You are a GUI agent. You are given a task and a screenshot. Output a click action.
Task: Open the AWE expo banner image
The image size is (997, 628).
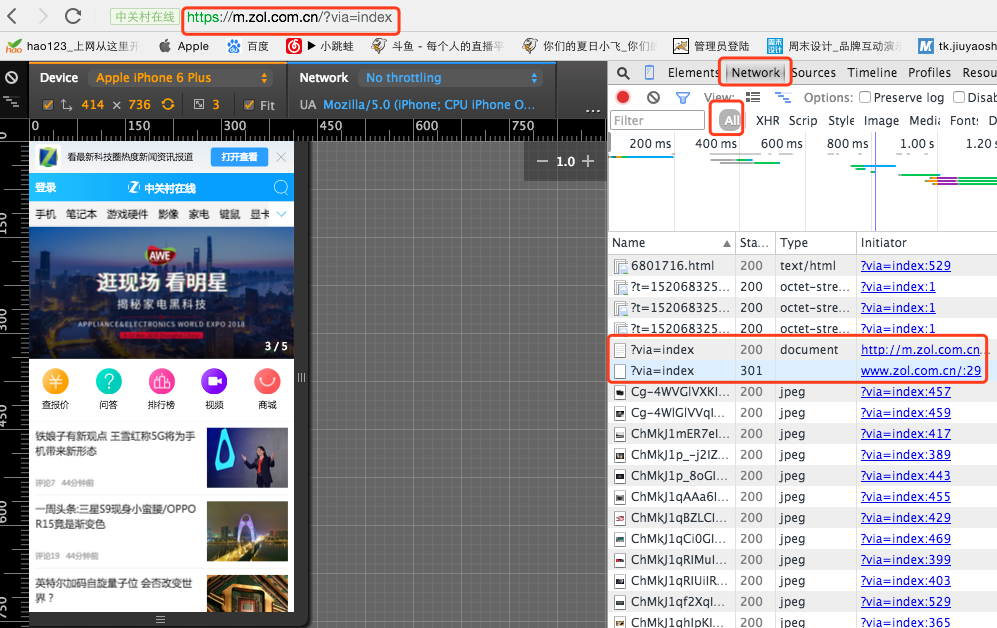162,293
